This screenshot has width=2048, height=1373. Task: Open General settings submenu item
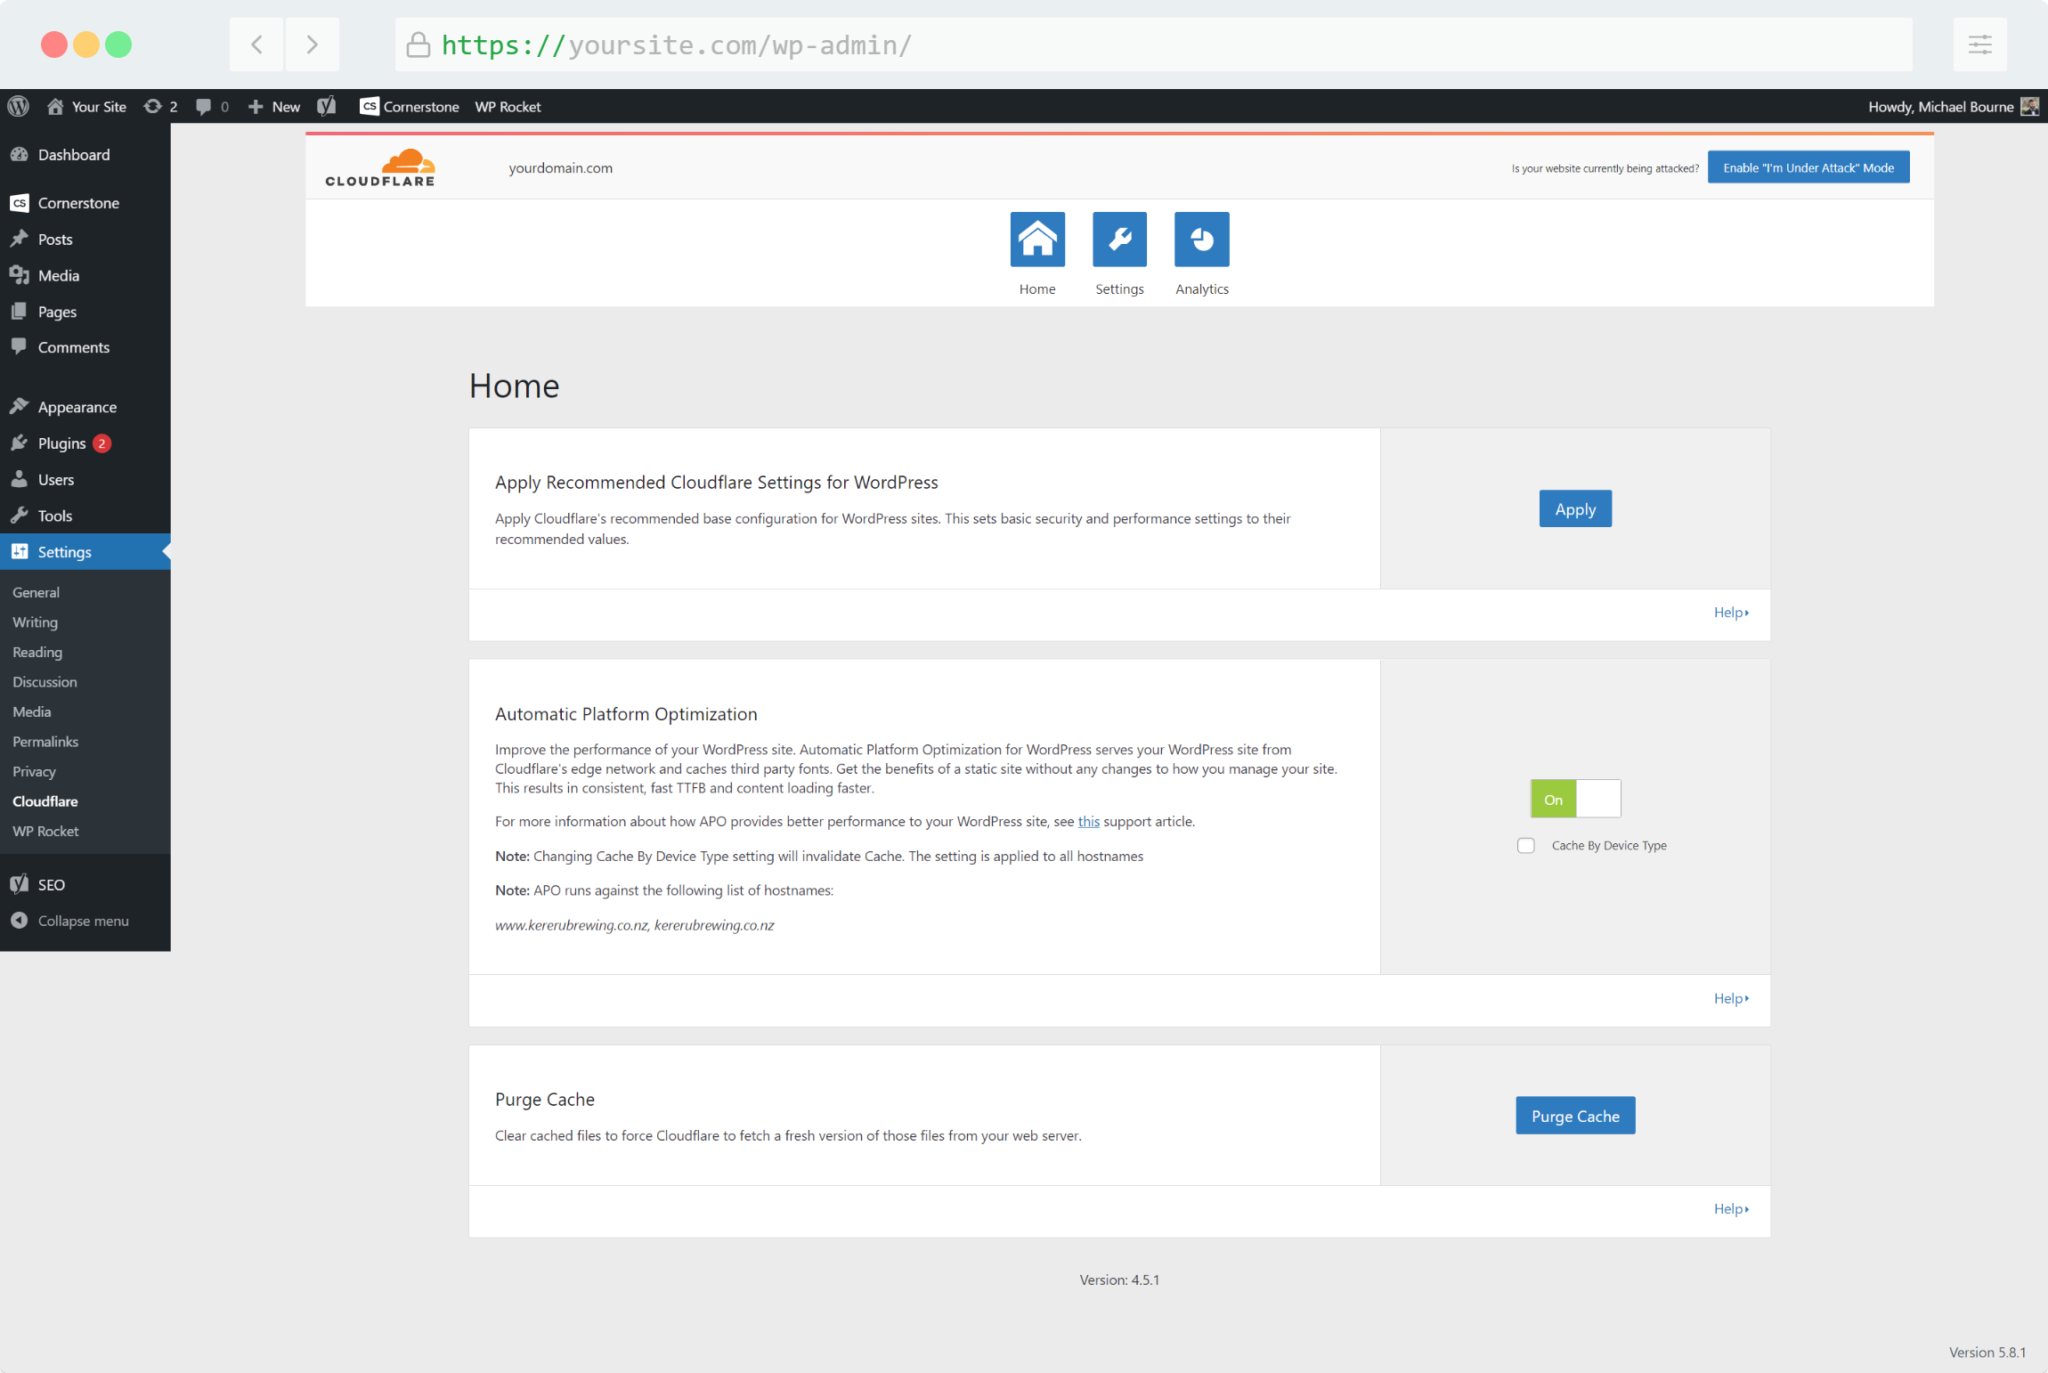coord(36,592)
